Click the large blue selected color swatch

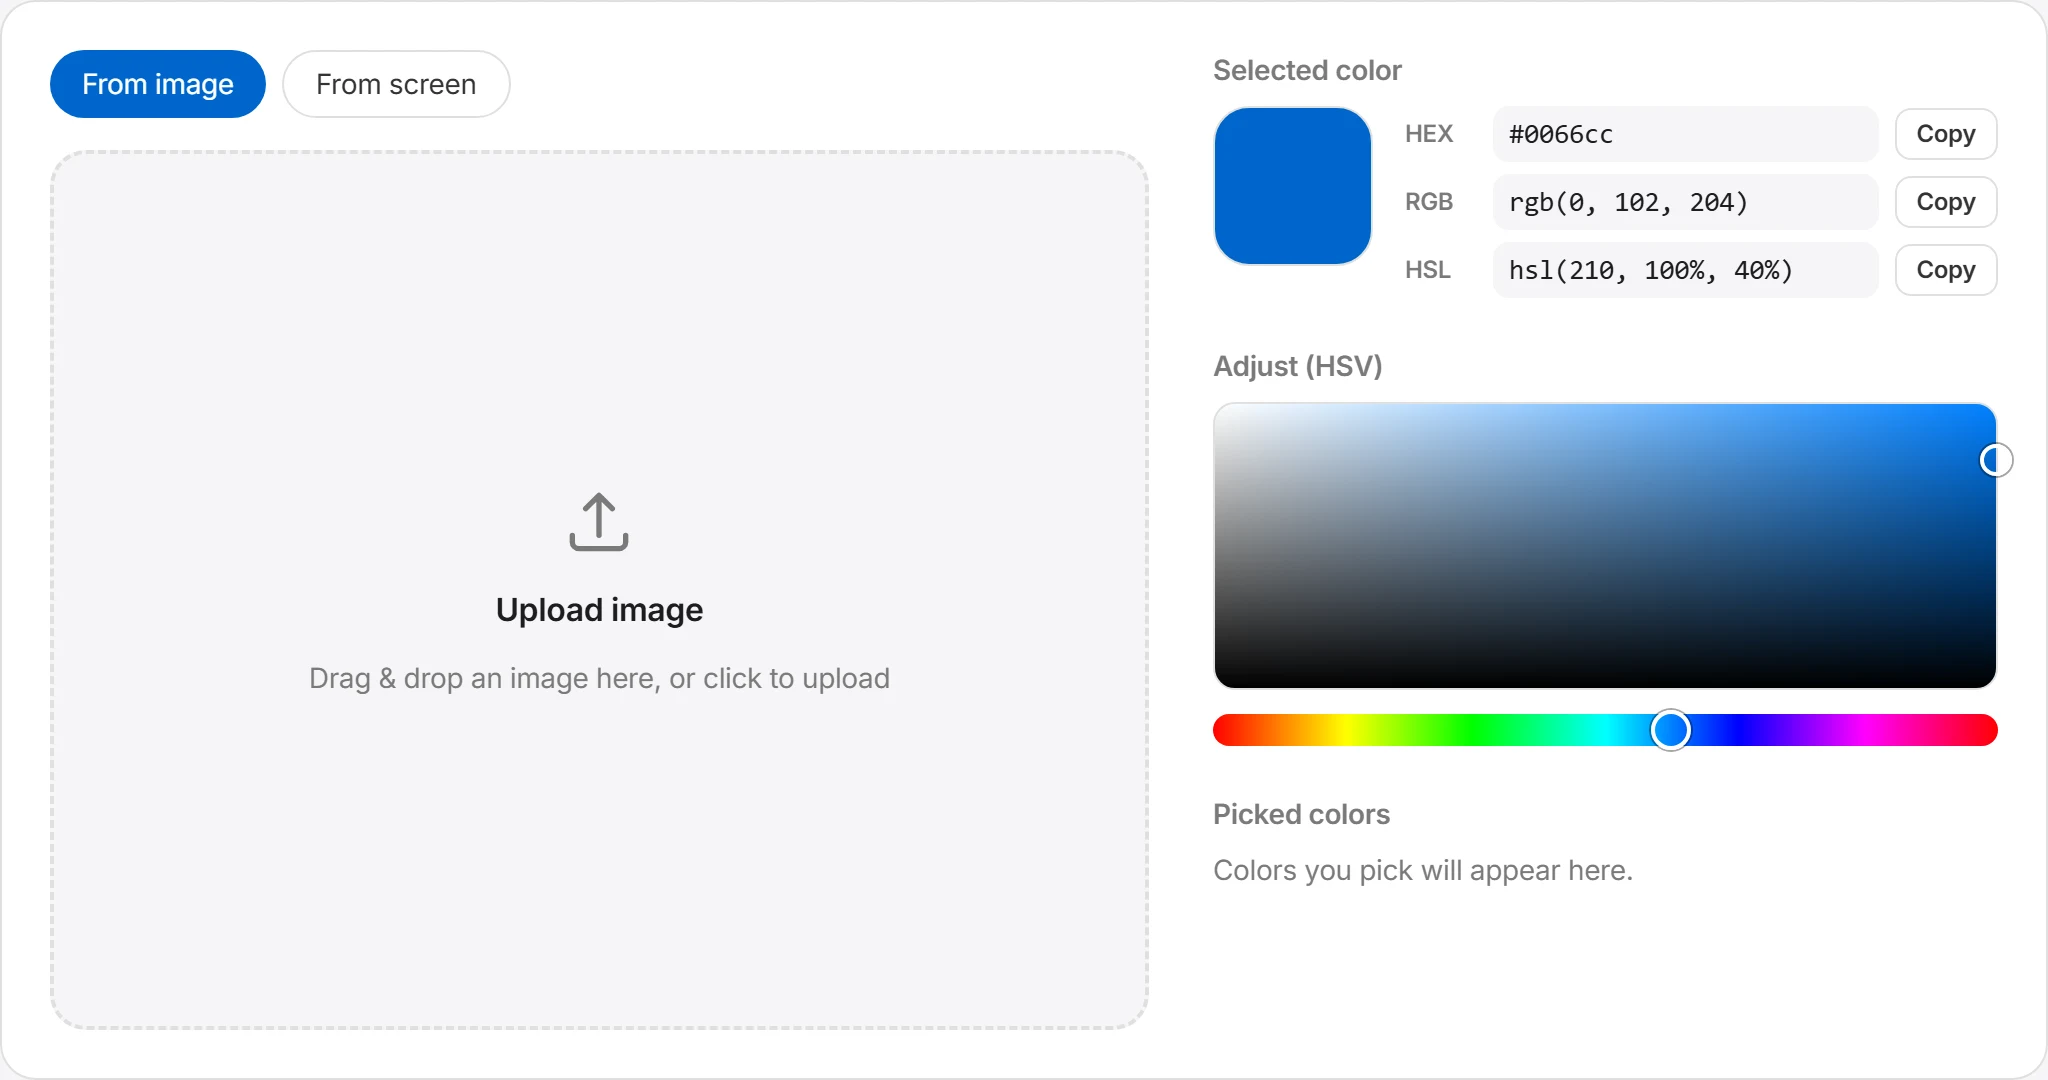click(x=1292, y=186)
